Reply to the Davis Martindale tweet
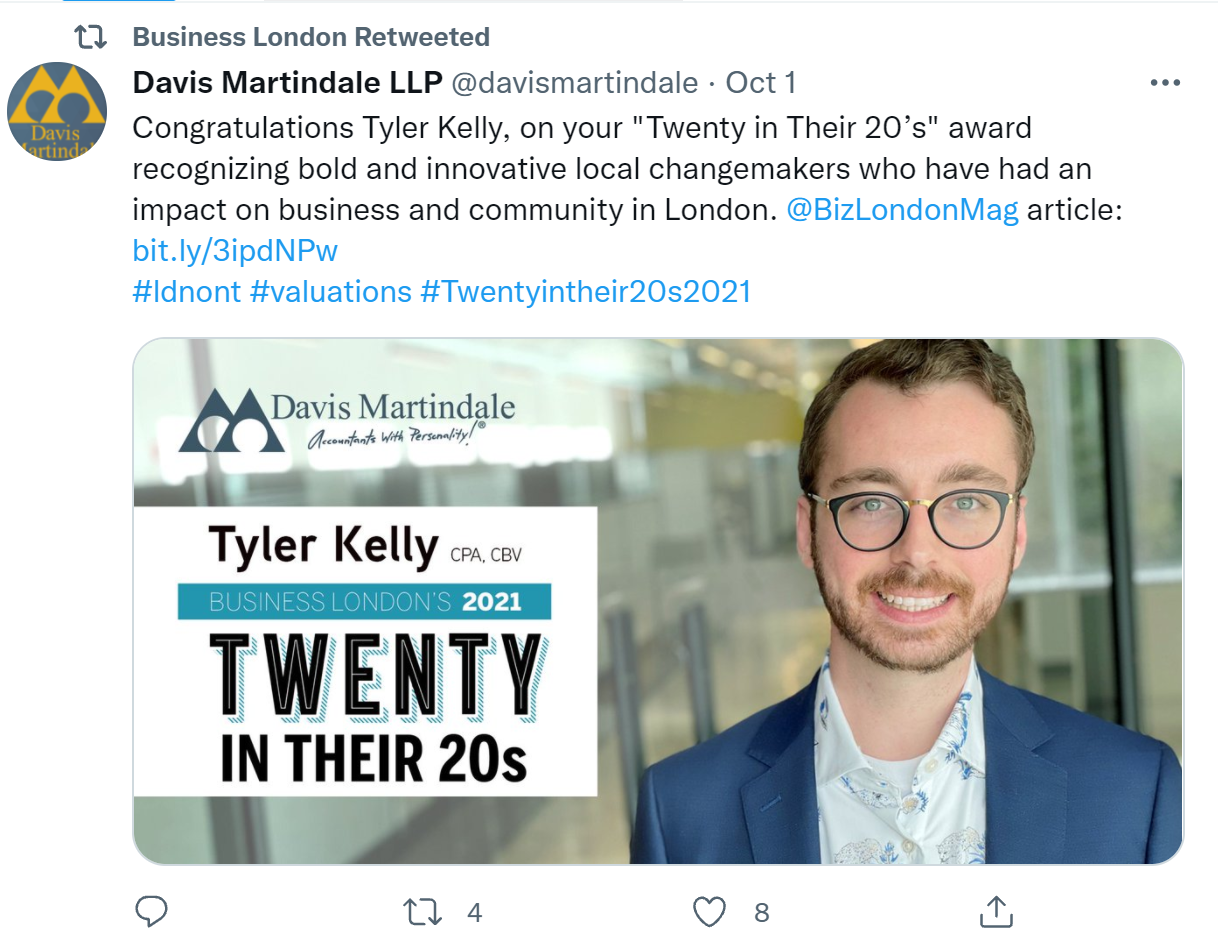1218x940 pixels. click(x=151, y=911)
